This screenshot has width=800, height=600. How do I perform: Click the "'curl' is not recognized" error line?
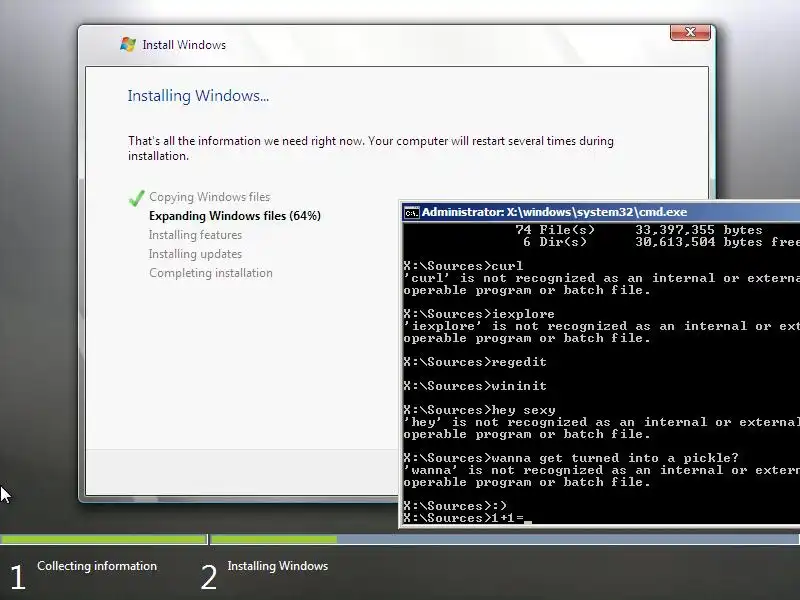coord(602,278)
